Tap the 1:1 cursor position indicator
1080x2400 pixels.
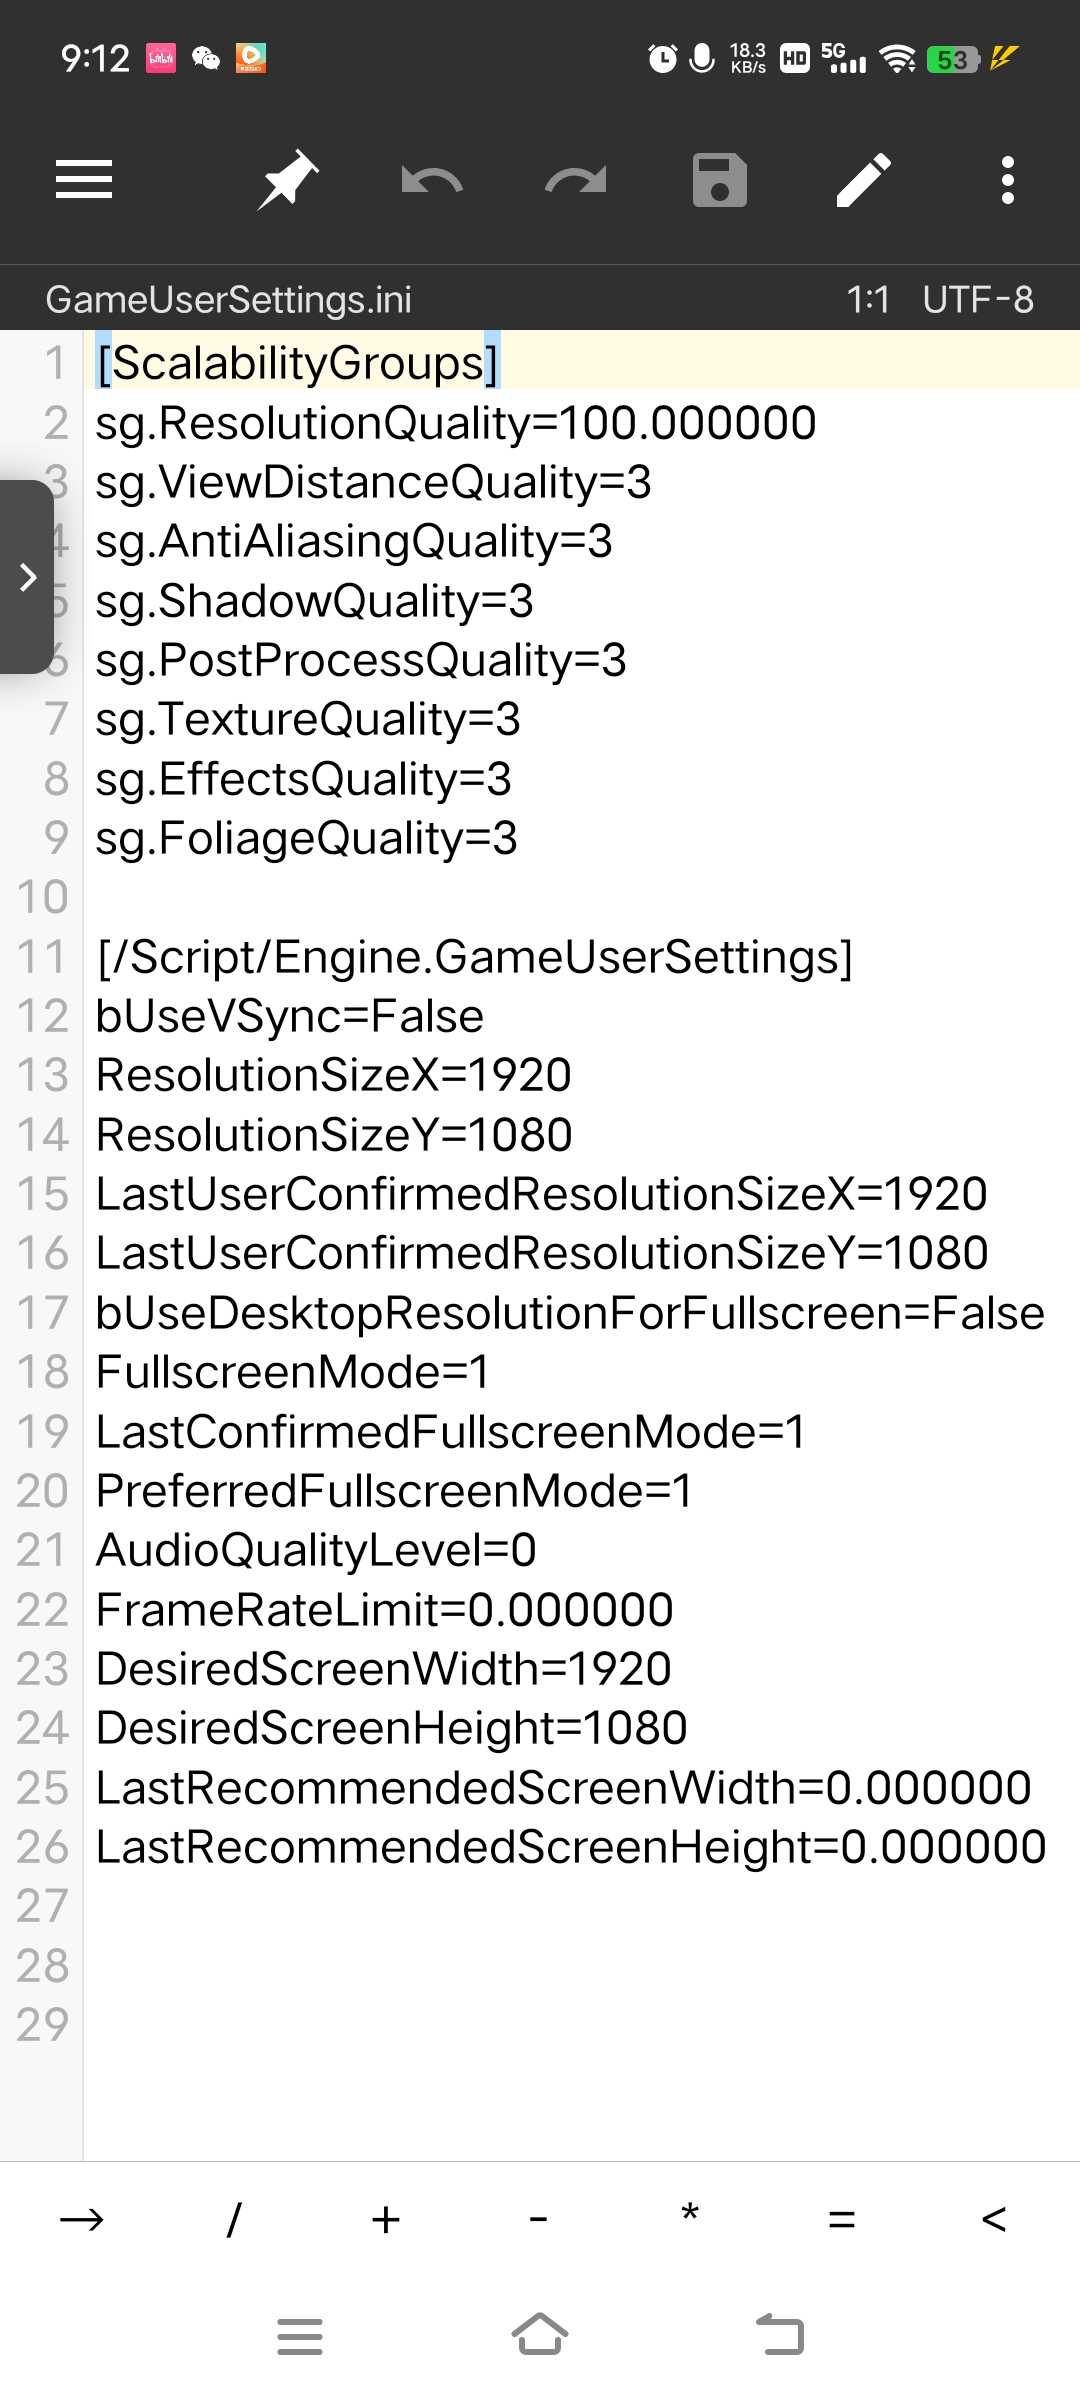[867, 299]
